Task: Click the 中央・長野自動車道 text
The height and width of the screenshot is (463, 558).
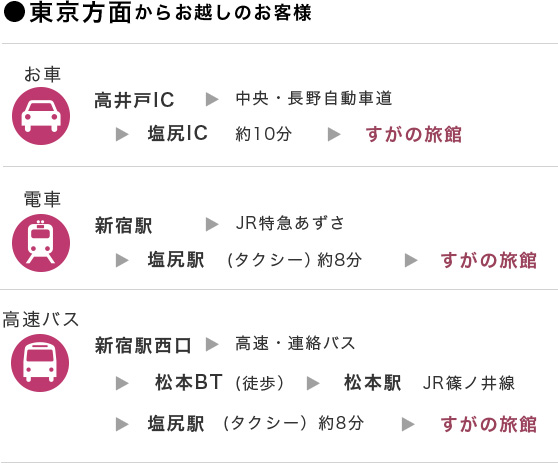Action: click(x=314, y=99)
